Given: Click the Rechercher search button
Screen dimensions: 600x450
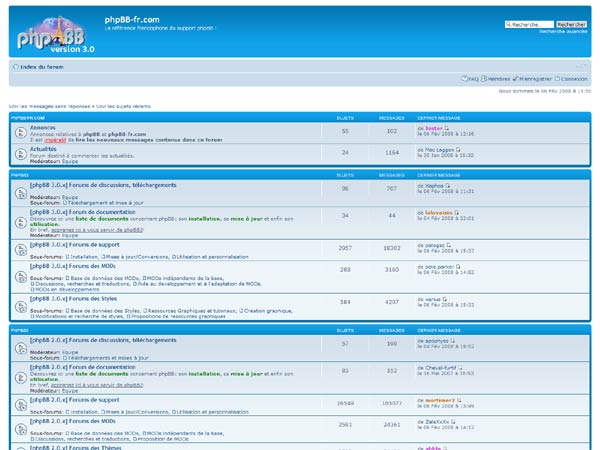Looking at the screenshot, I should click(571, 24).
